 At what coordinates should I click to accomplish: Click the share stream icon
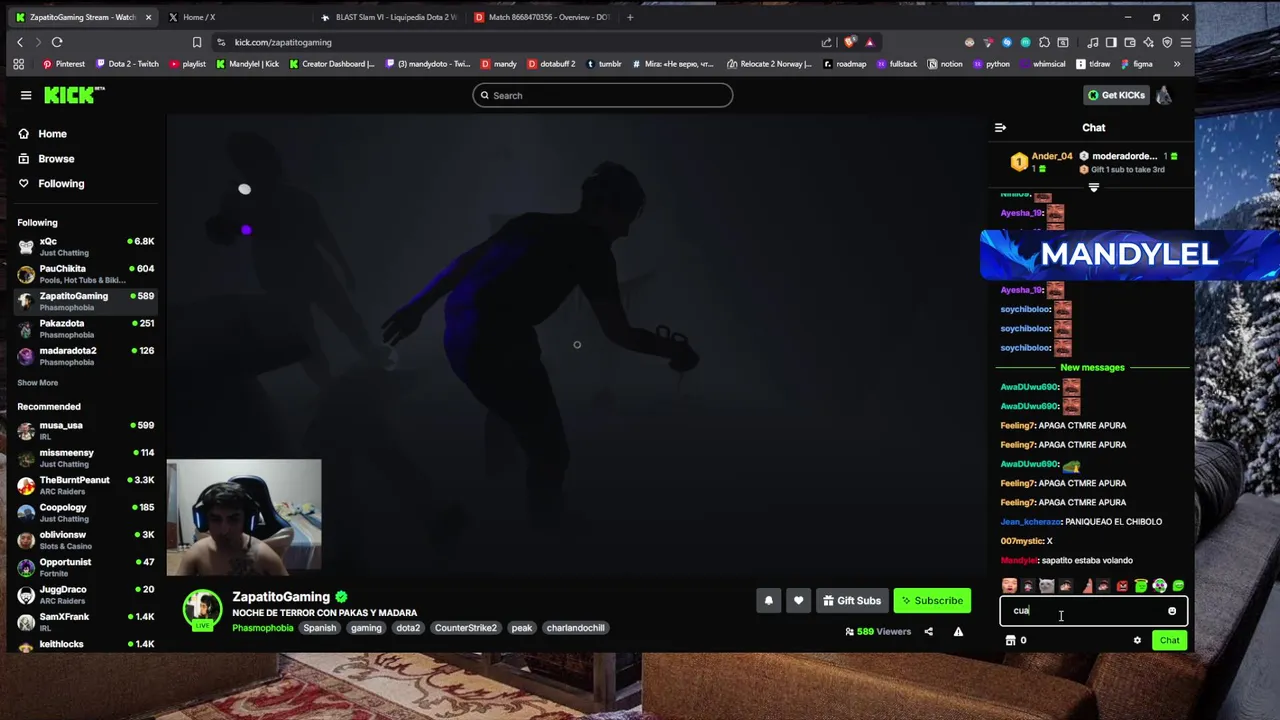(928, 632)
